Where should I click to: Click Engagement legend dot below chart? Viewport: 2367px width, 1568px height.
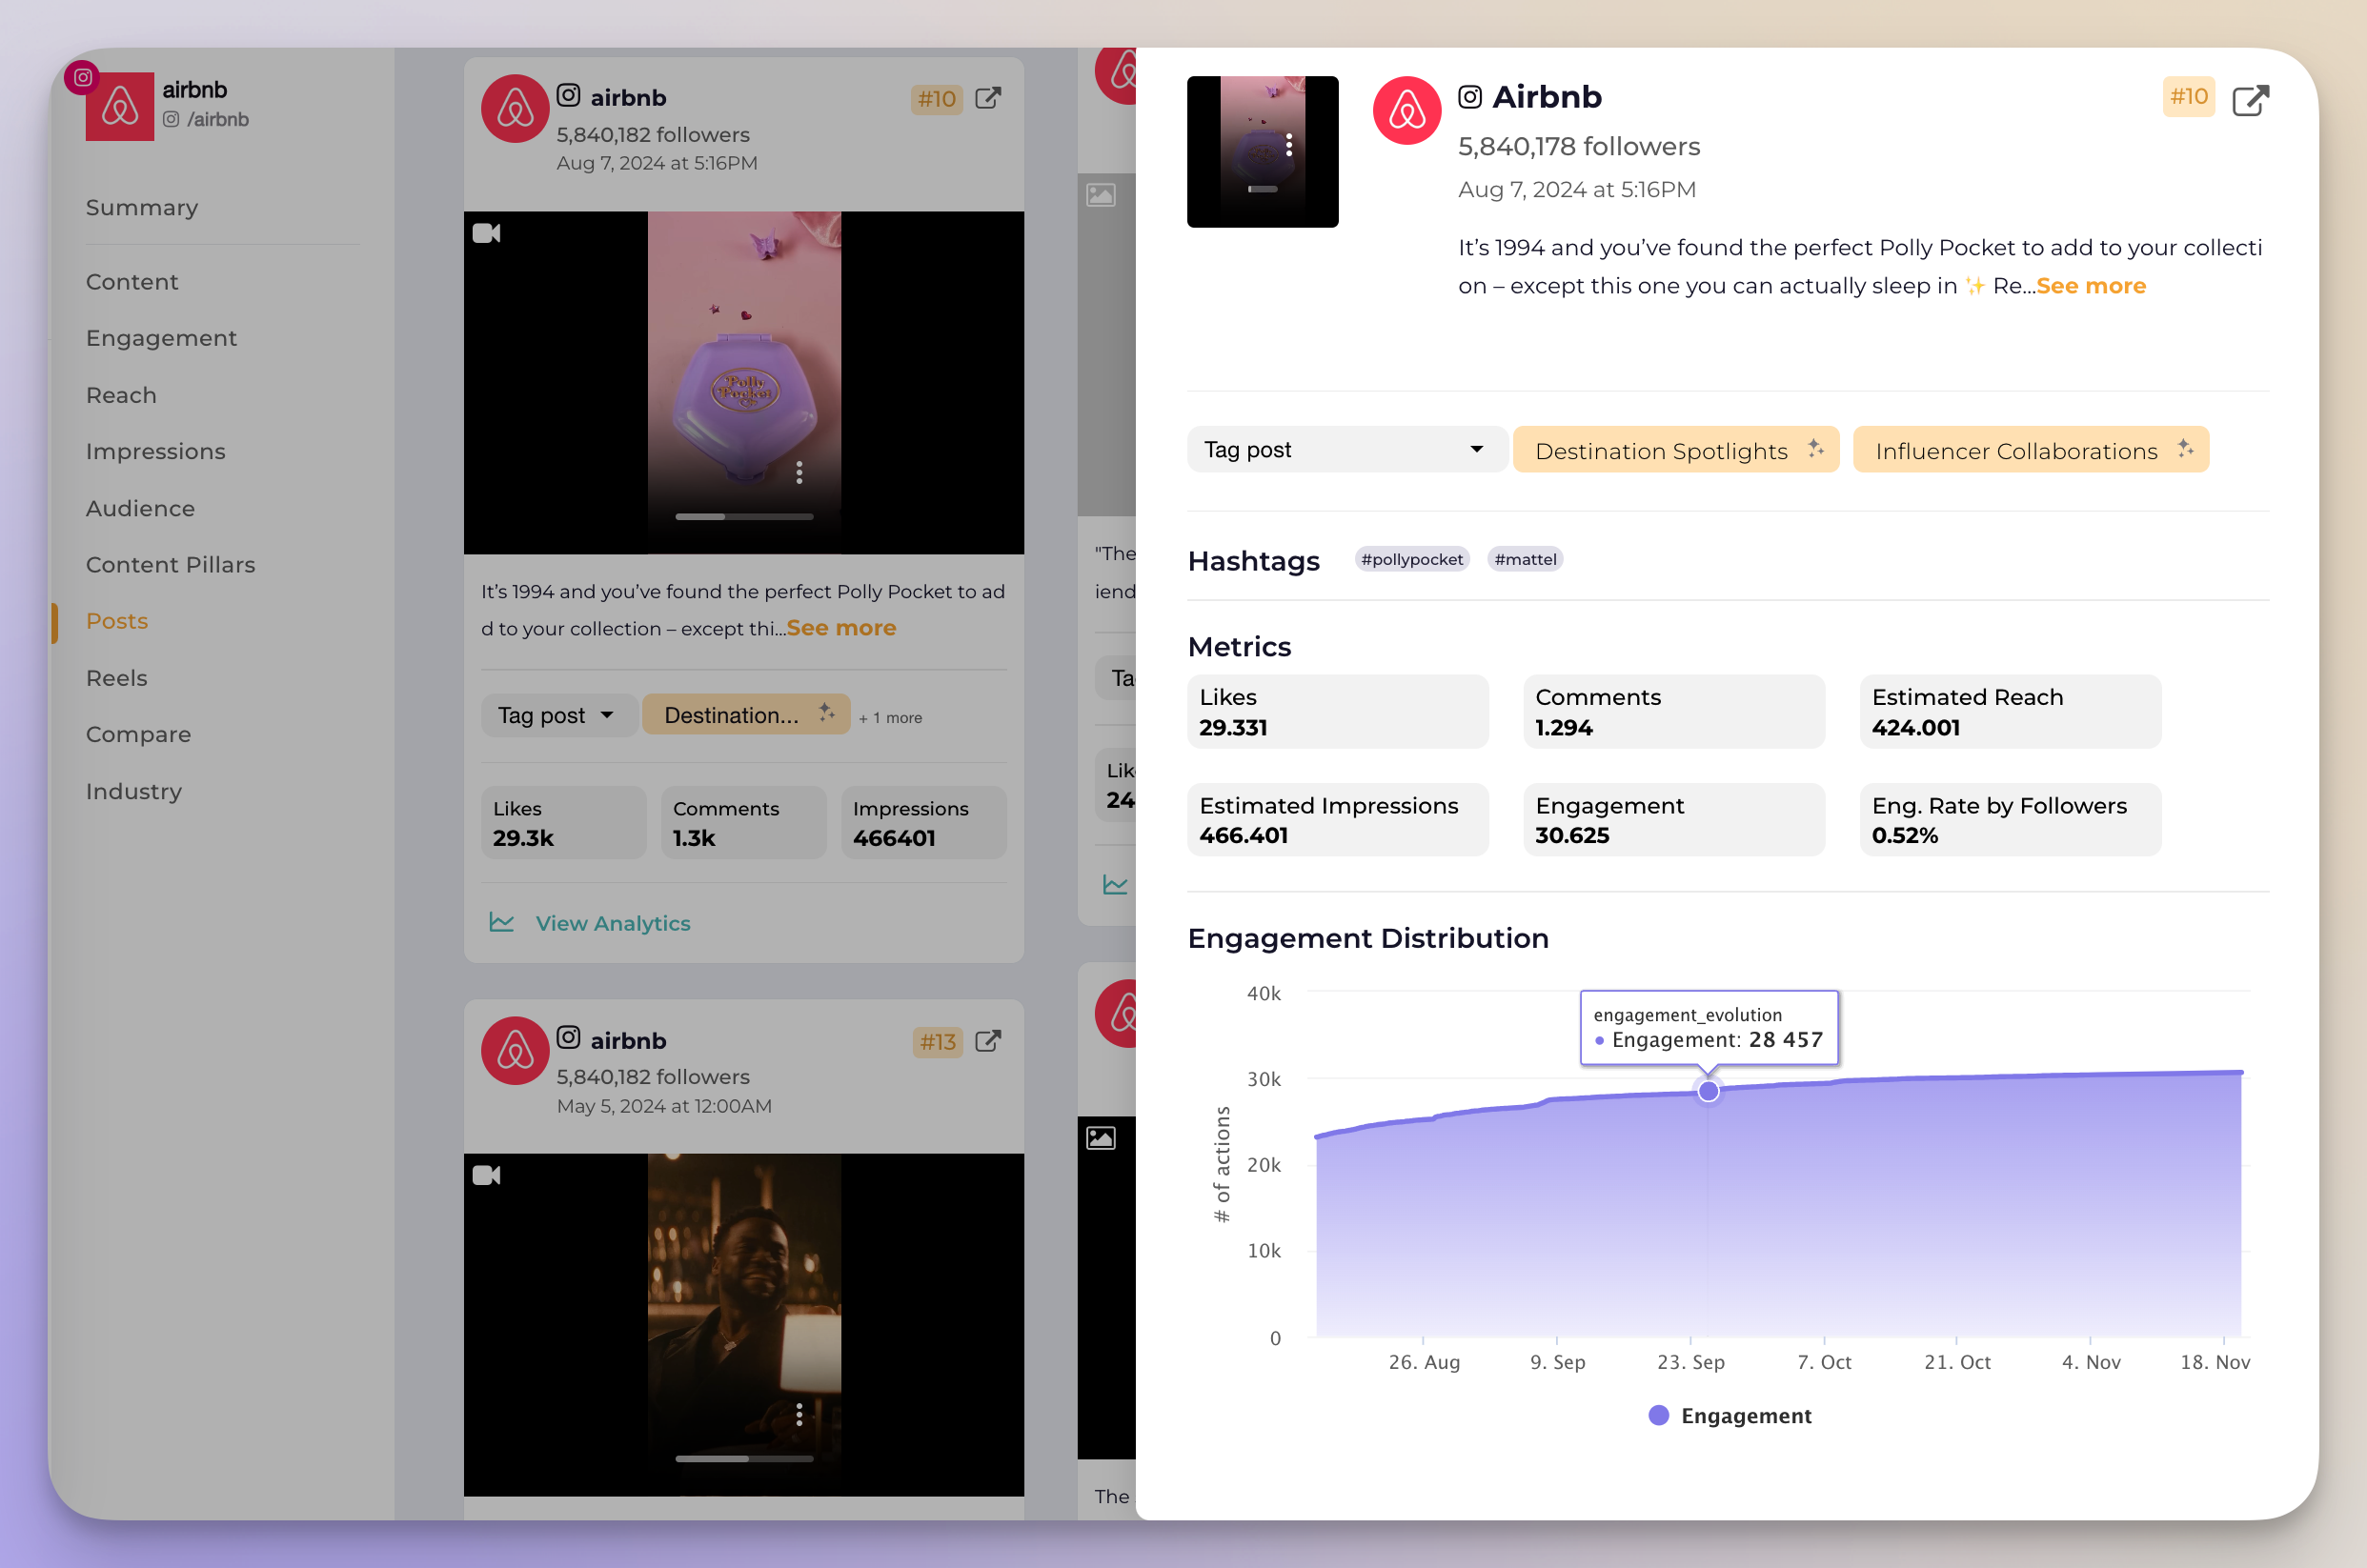pos(1658,1415)
